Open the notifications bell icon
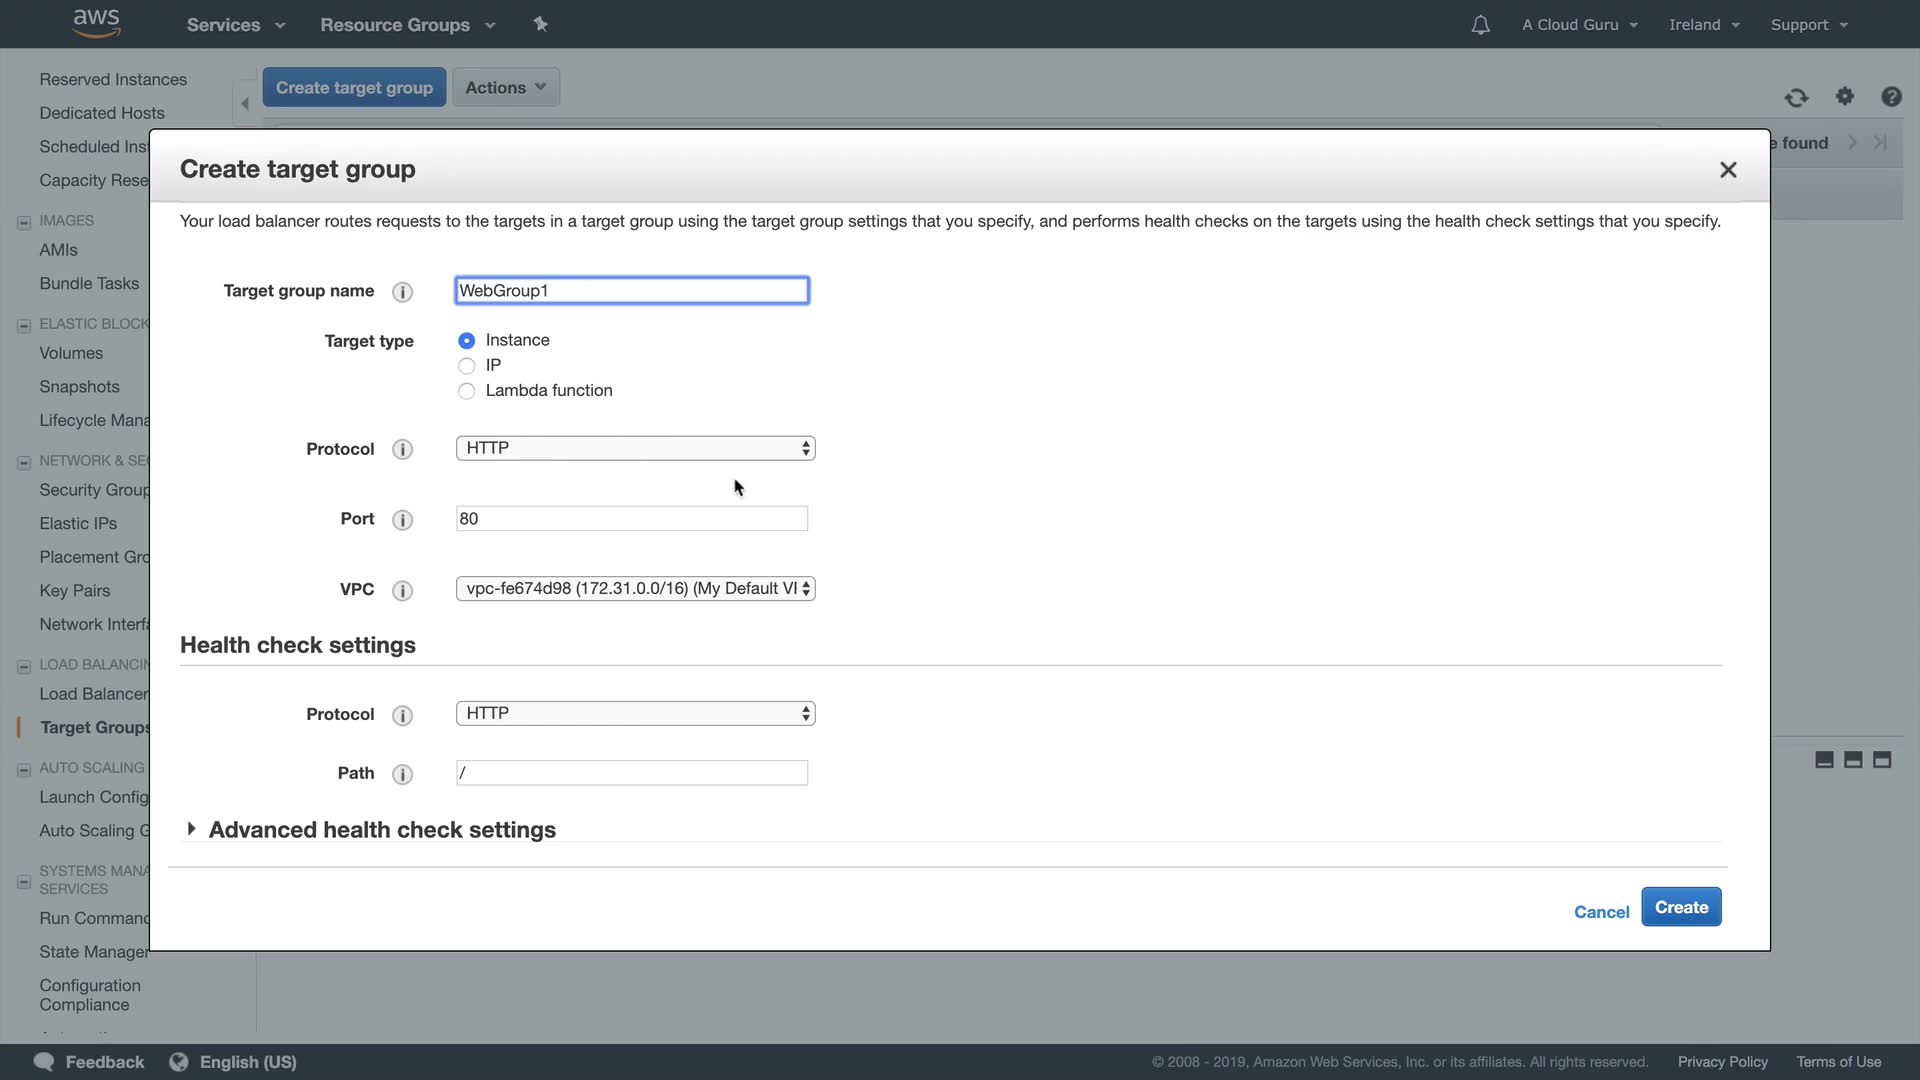1920x1080 pixels. tap(1480, 25)
